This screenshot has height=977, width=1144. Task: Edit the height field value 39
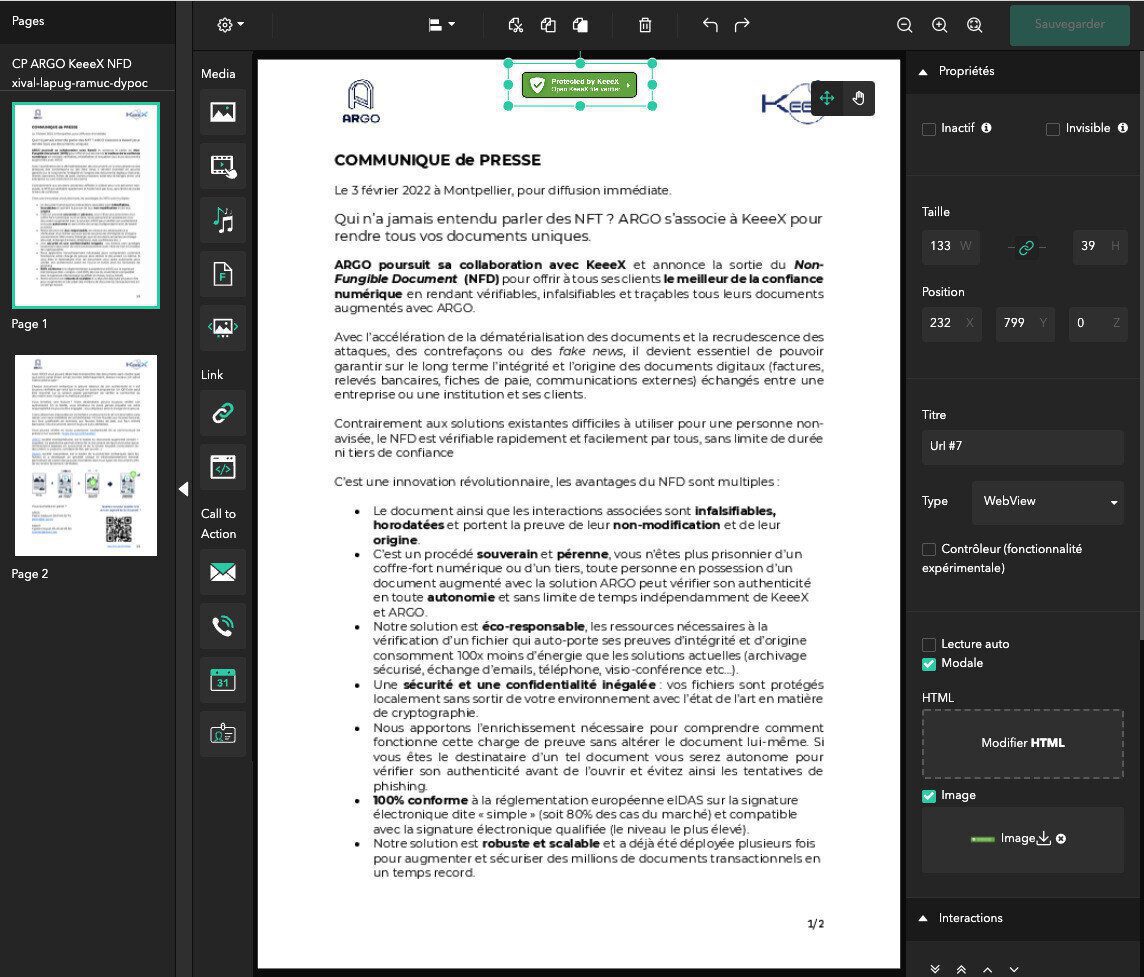coord(1099,246)
